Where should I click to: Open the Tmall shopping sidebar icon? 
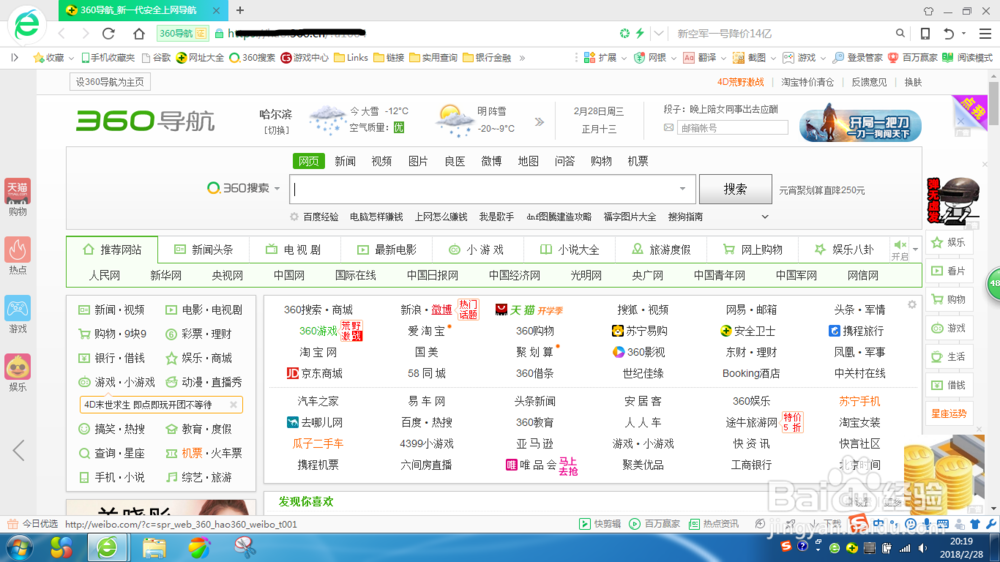(18, 197)
